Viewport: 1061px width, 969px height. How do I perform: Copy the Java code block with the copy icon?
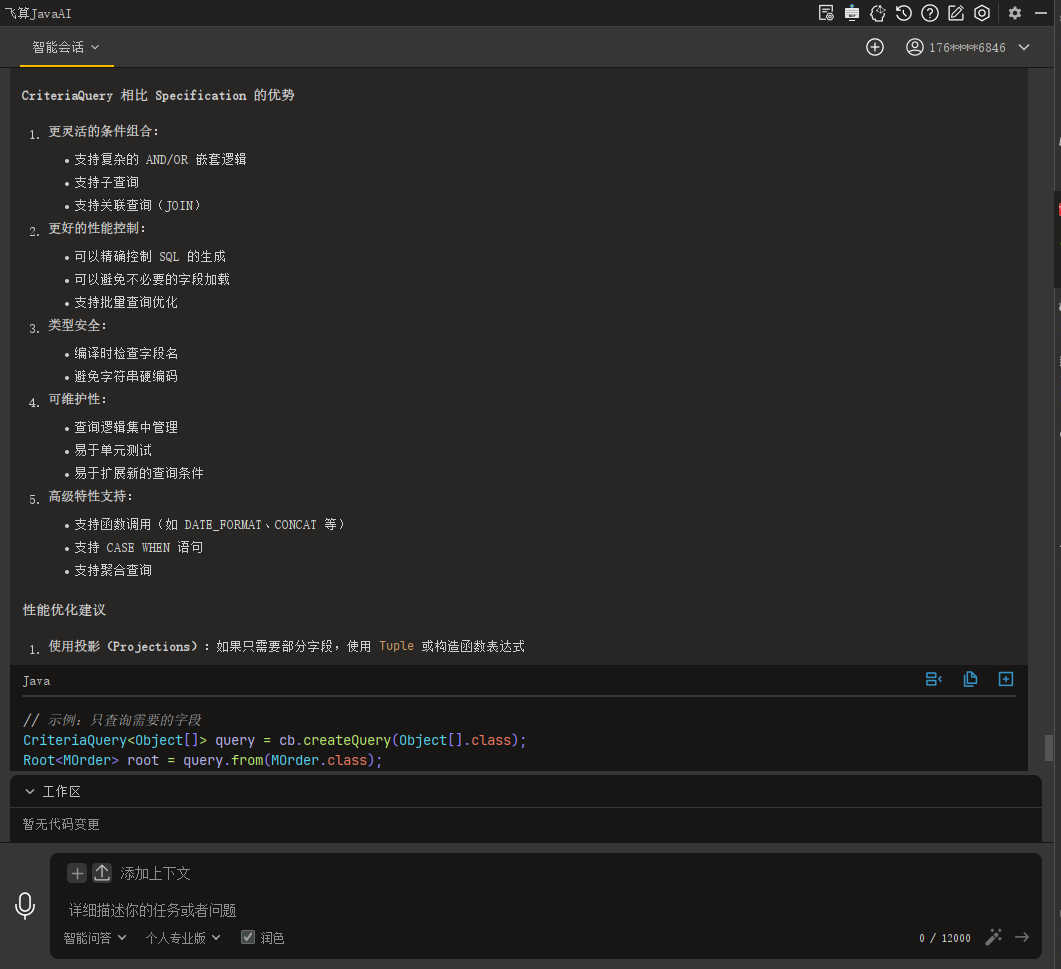click(970, 679)
